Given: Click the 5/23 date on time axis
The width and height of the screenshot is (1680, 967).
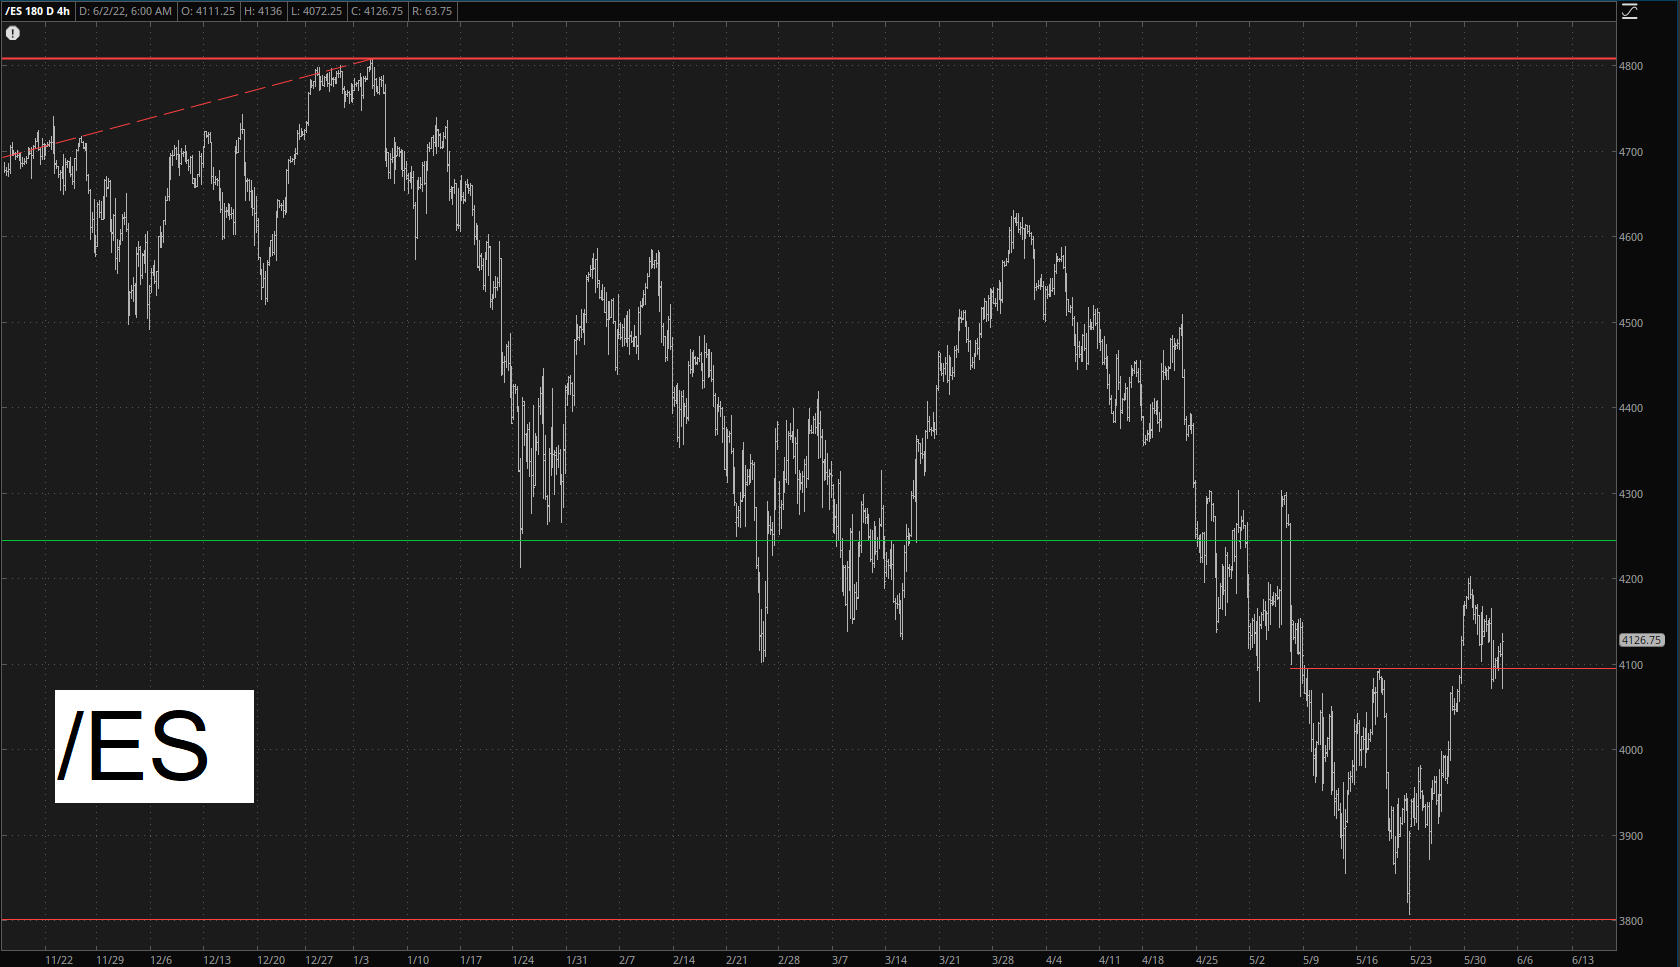Looking at the screenshot, I should [x=1420, y=960].
